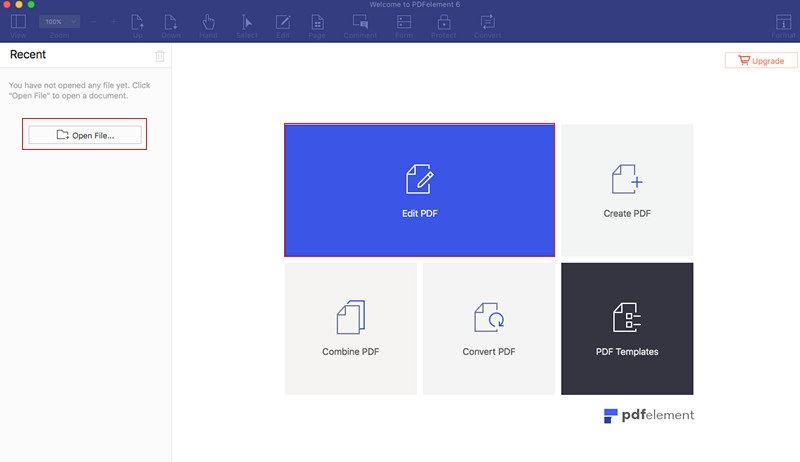The image size is (800, 462).
Task: Click the Convert toolbar icon
Action: 487,22
